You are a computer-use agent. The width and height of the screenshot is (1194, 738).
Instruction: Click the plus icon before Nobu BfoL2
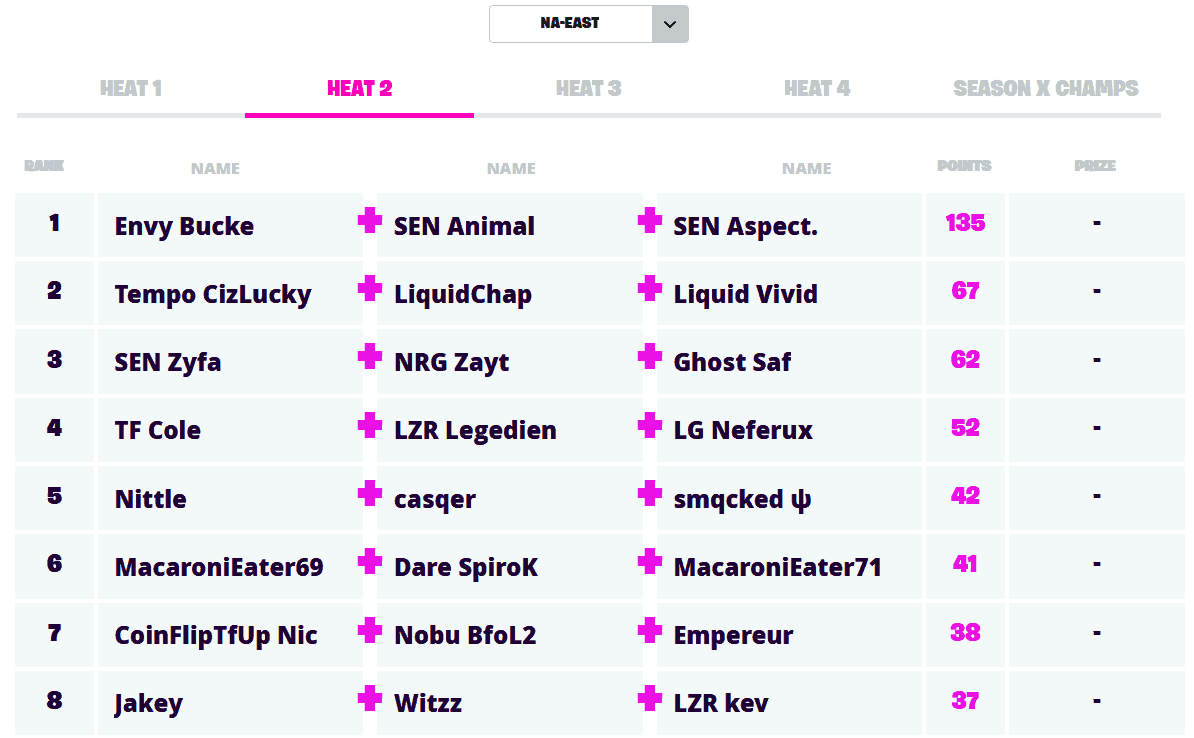coord(370,630)
